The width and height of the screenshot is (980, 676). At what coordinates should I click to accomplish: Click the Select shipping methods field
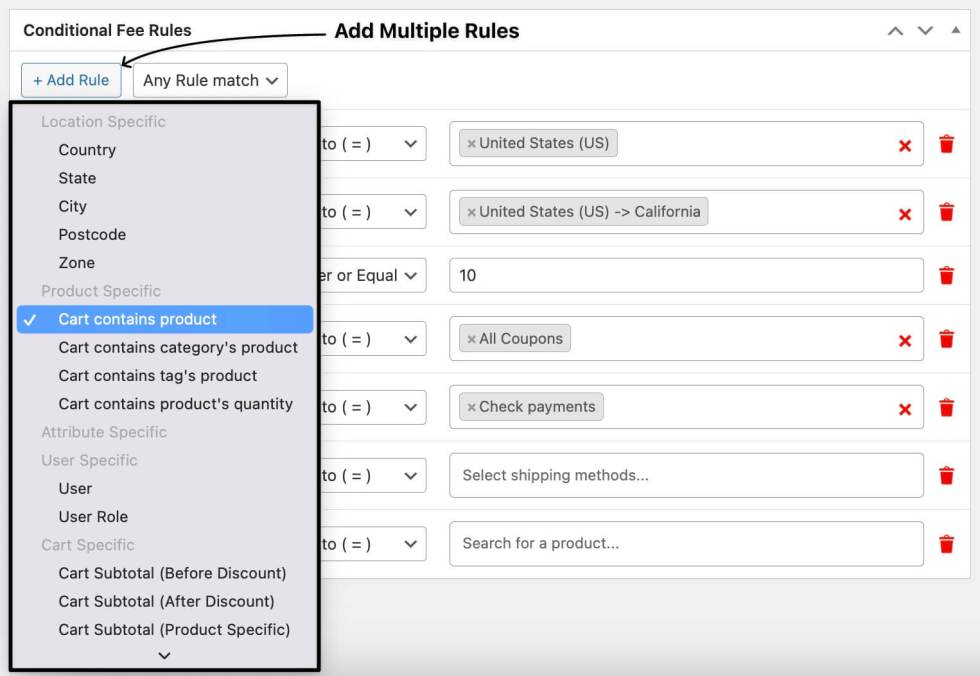click(x=686, y=475)
